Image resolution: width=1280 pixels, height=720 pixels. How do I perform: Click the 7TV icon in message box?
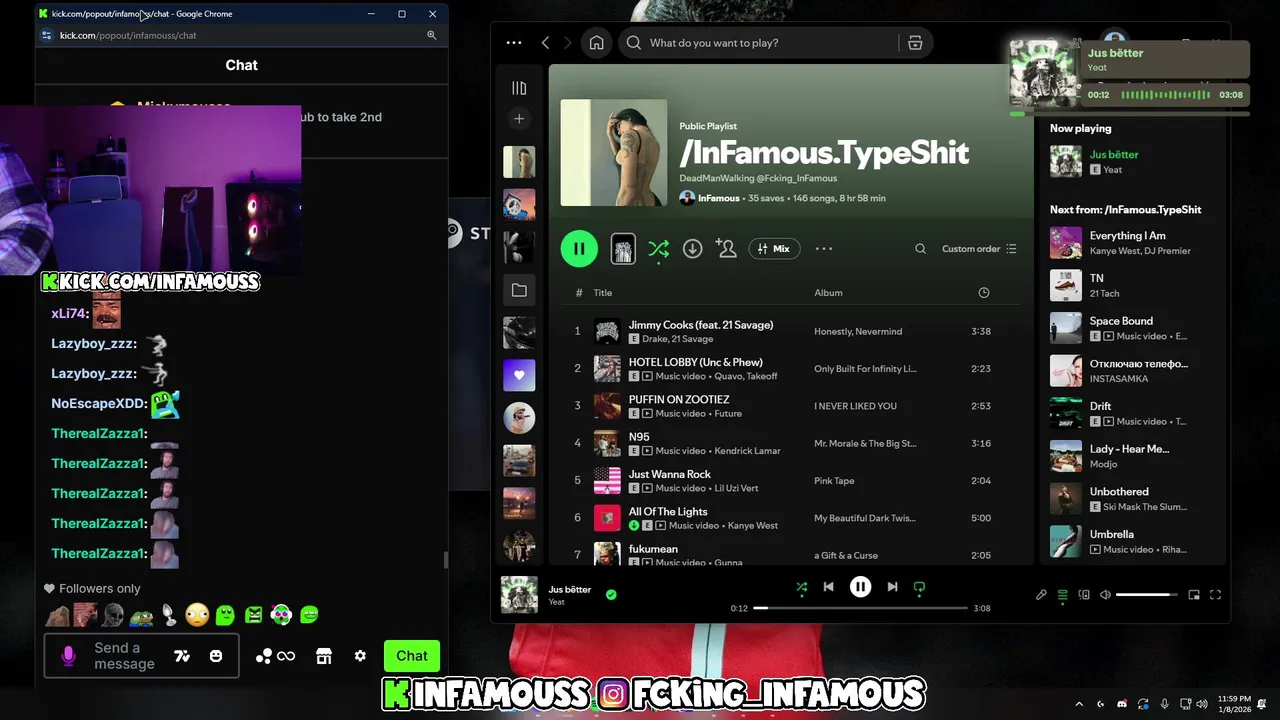tap(182, 656)
